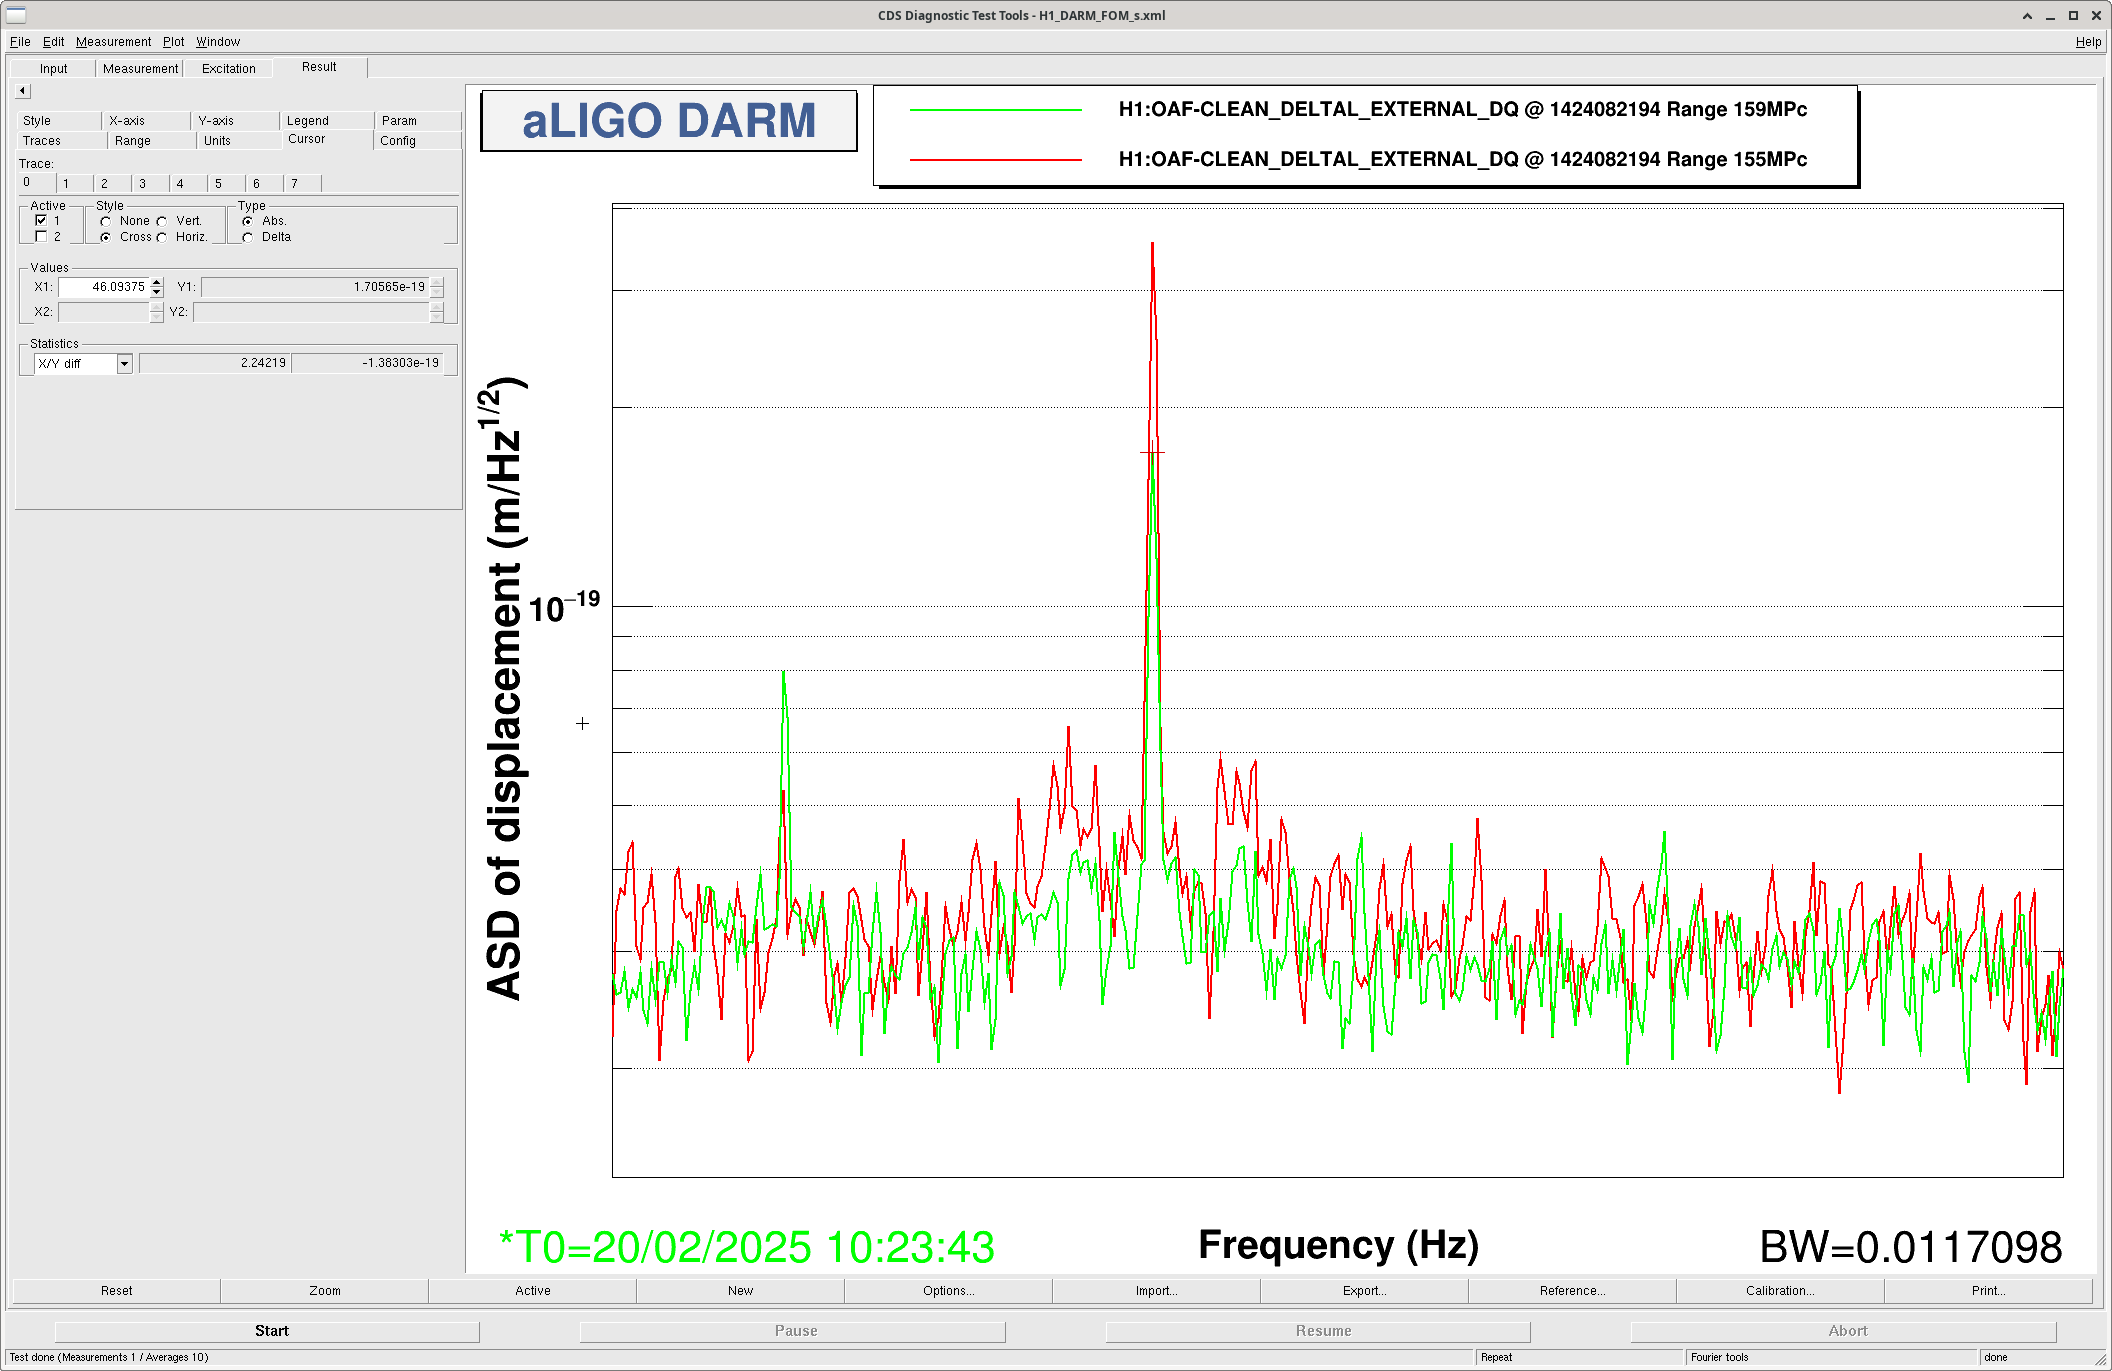Image resolution: width=2112 pixels, height=1371 pixels.
Task: Click the Print... button
Action: 1989,1291
